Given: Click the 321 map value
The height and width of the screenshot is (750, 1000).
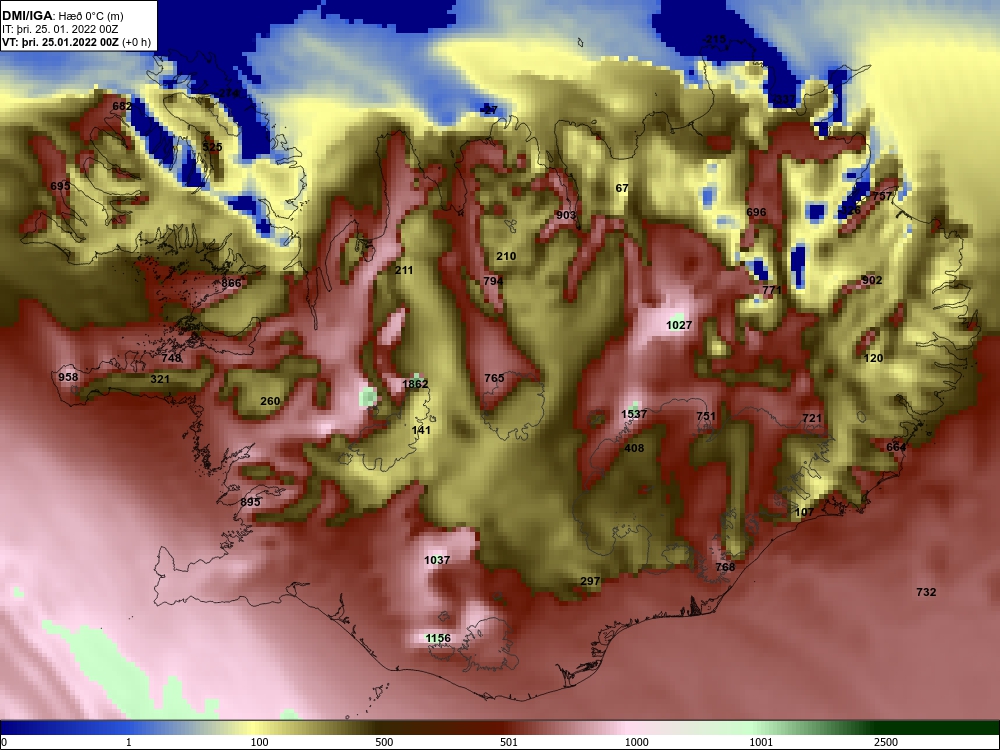Looking at the screenshot, I should (160, 379).
